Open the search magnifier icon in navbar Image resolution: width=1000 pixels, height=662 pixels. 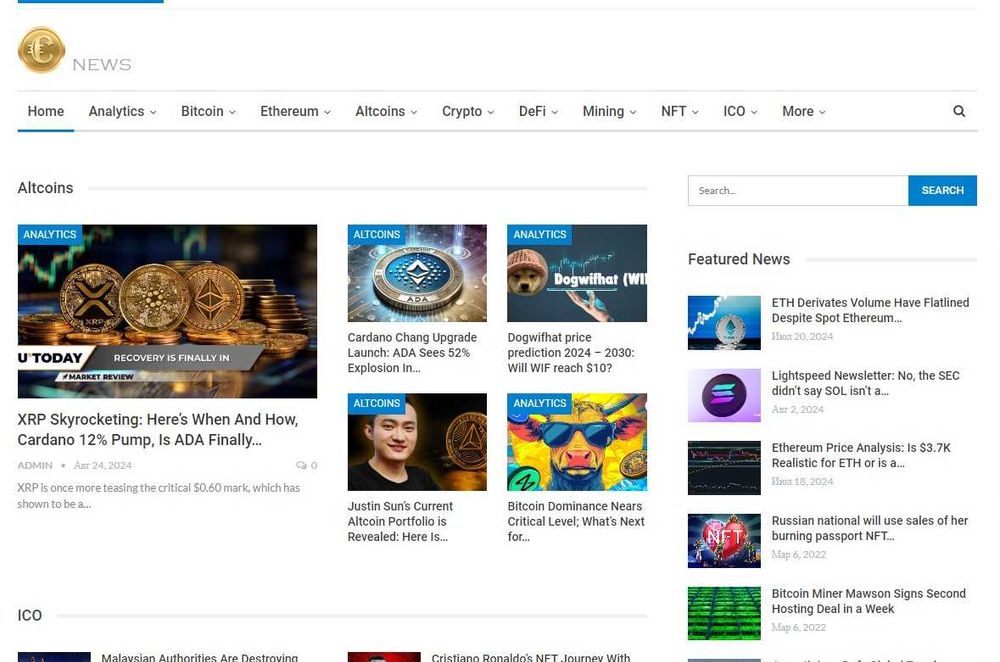point(959,111)
